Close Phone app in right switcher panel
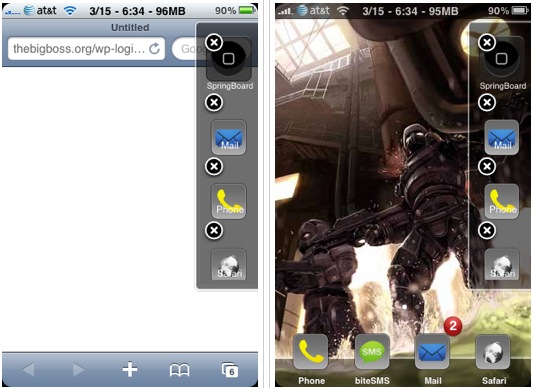Image resolution: width=533 pixels, height=388 pixels. click(x=487, y=166)
